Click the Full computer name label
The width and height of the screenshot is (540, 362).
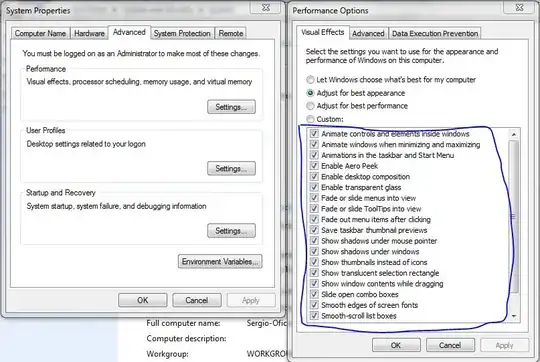[x=183, y=323]
